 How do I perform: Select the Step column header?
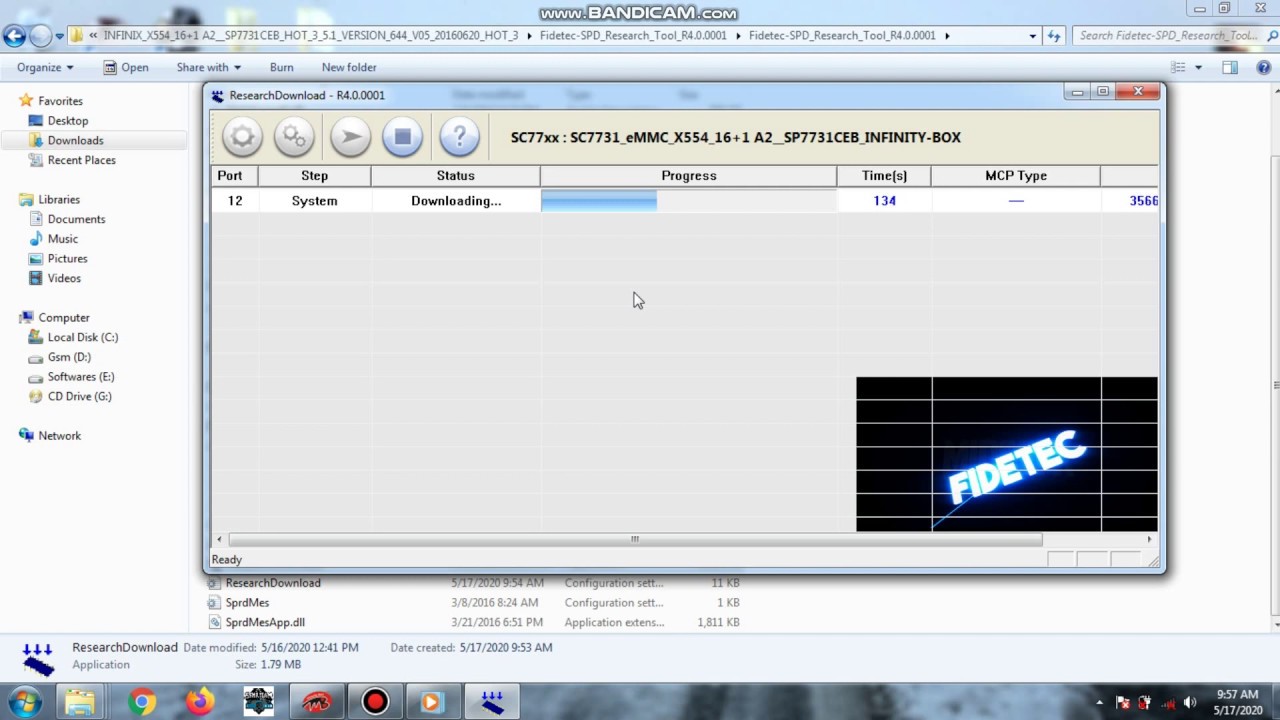tap(314, 176)
